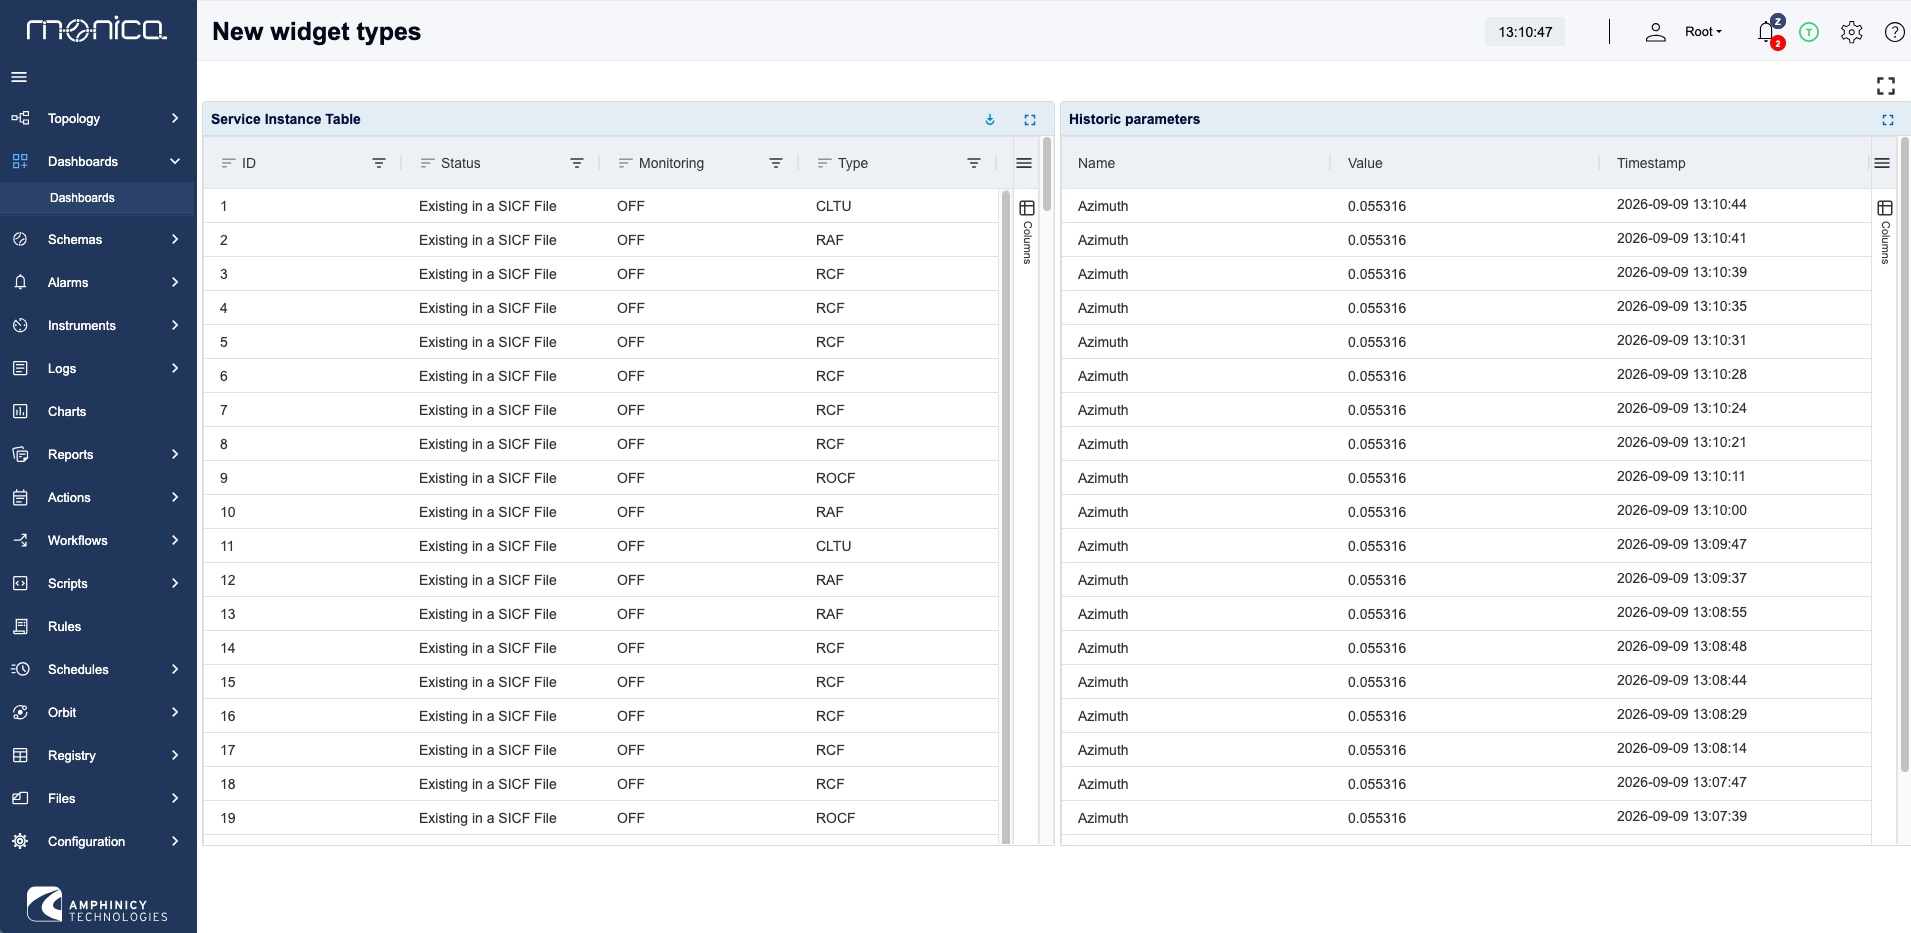Open the Root user dropdown
The image size is (1911, 933).
click(x=1703, y=32)
